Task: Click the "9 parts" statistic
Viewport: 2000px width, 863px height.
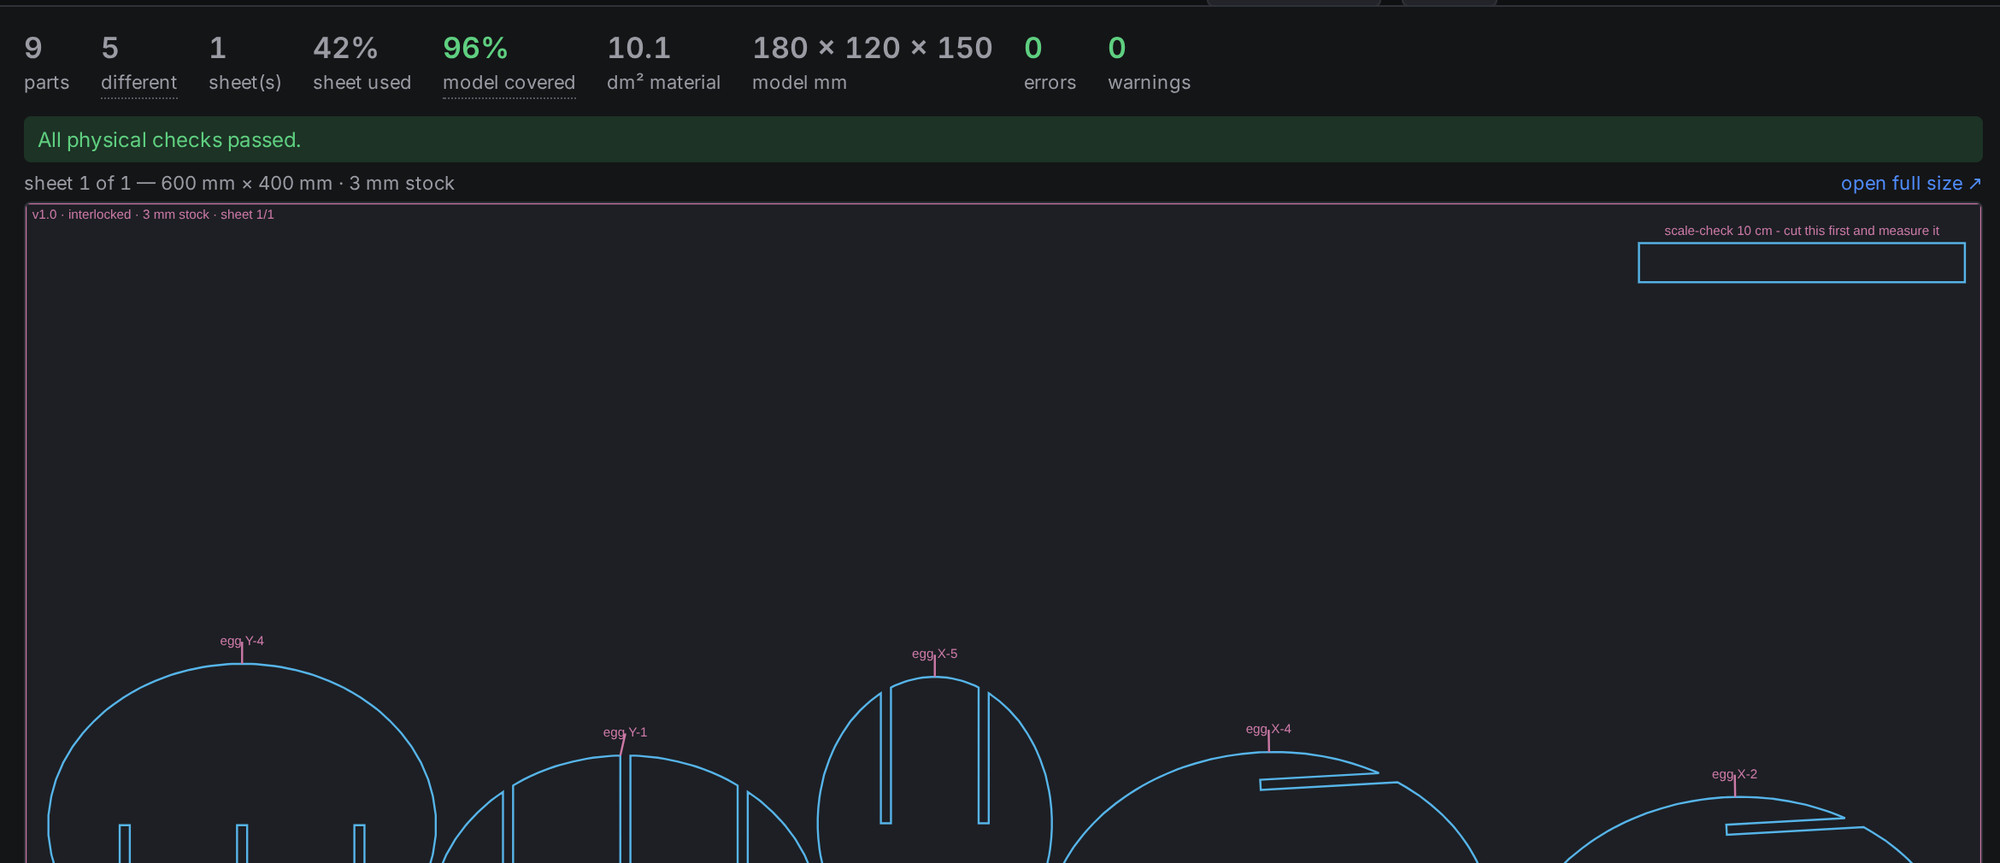Action: click(x=47, y=63)
